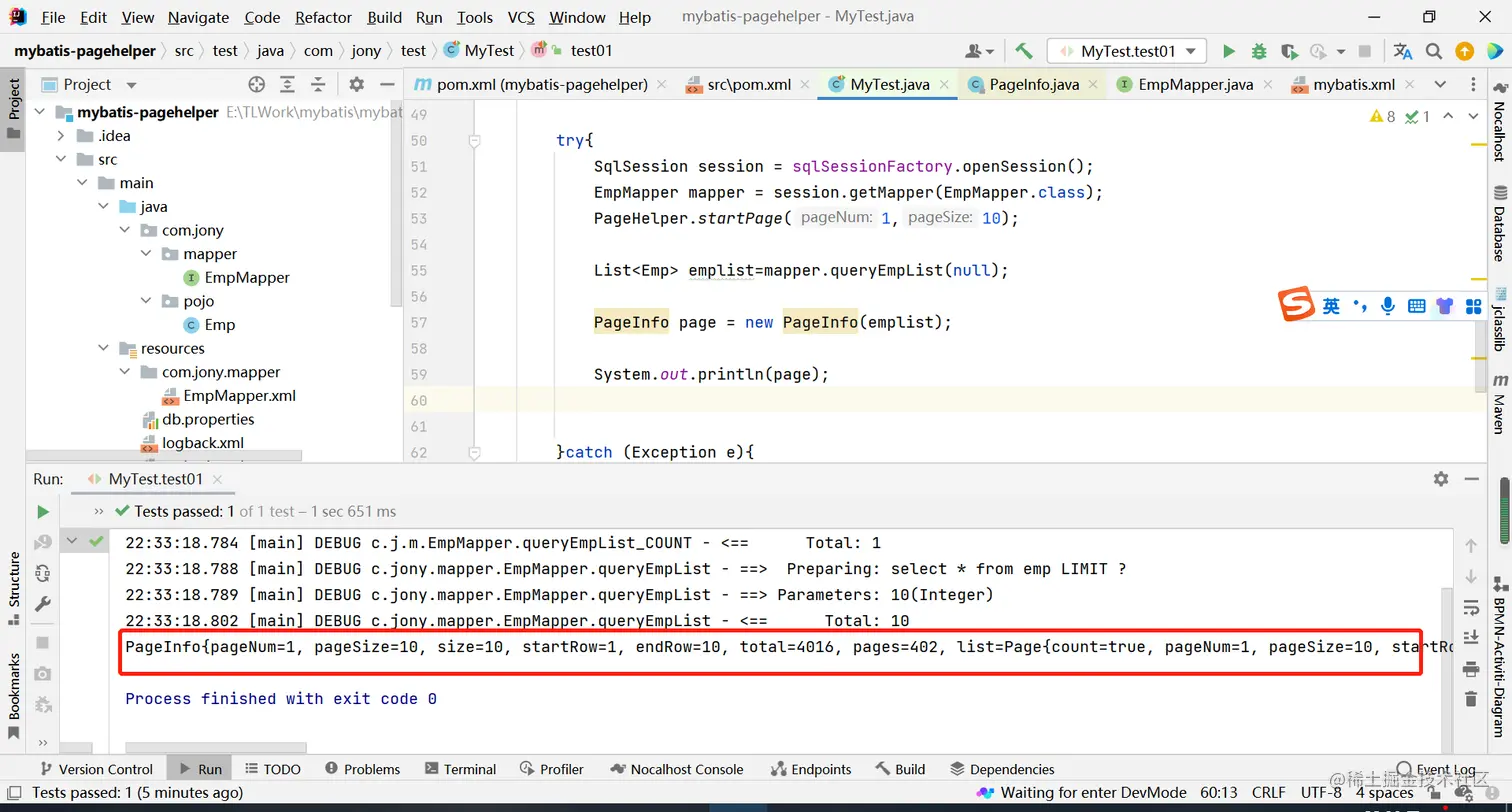Click the jony breadcrumb in navigation bar
This screenshot has height=812, width=1512.
366,51
